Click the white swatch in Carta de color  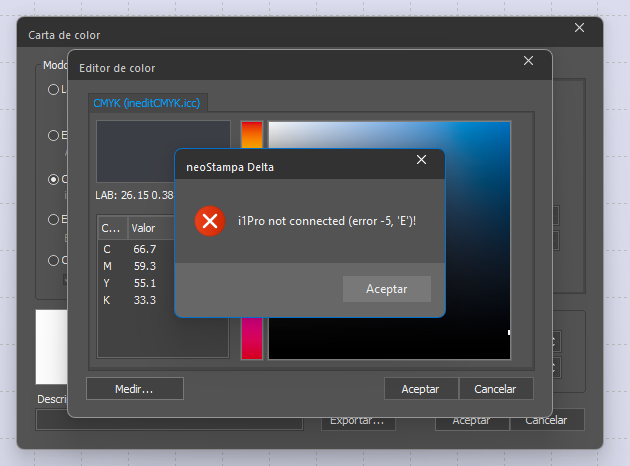pyautogui.click(x=51, y=347)
